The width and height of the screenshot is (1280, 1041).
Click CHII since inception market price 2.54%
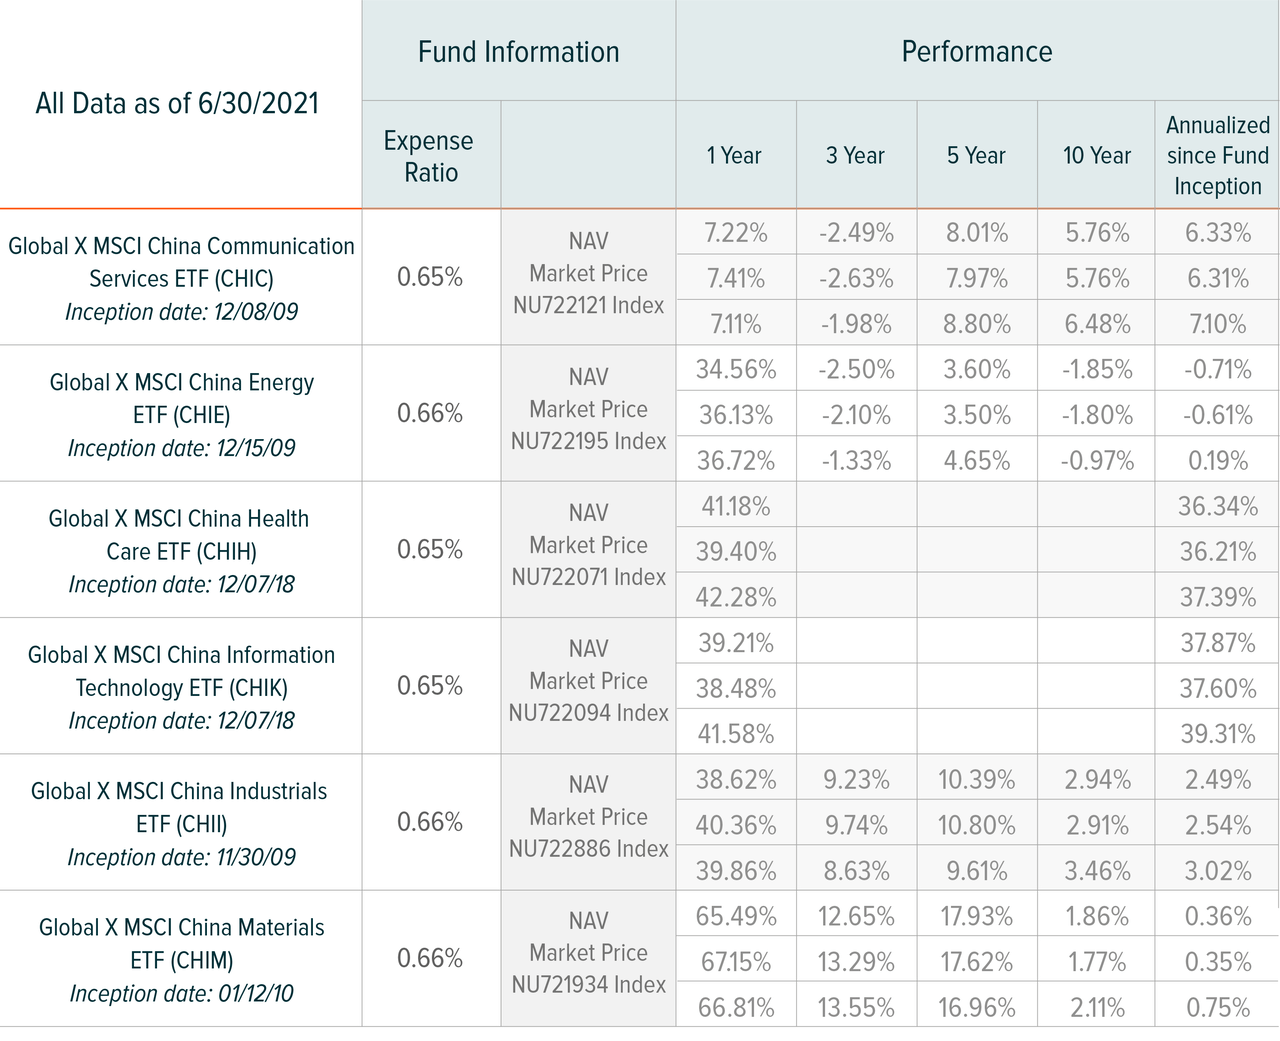1218,825
